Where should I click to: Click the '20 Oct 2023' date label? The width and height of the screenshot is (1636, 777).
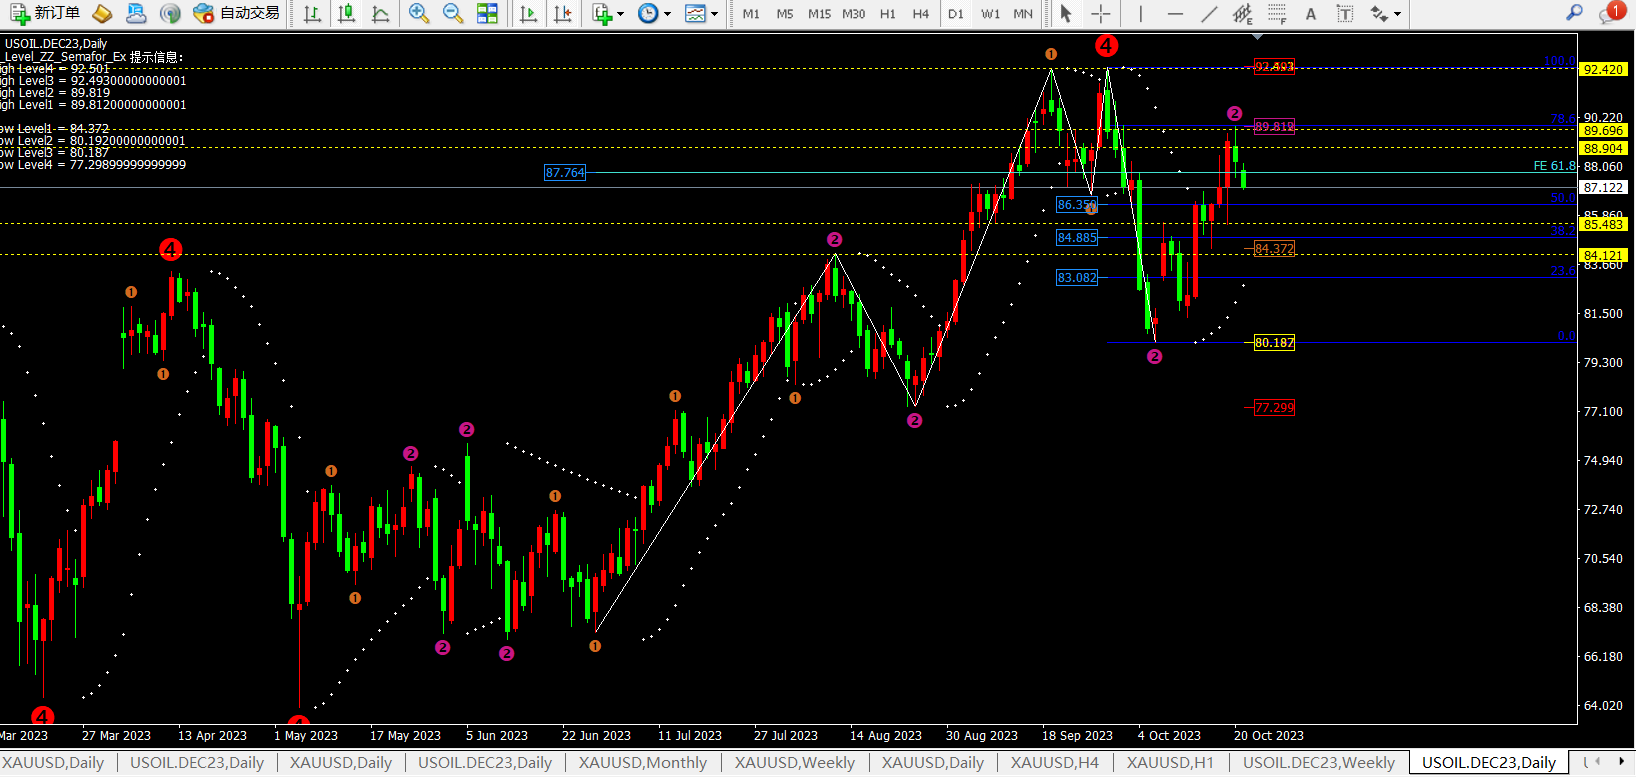pyautogui.click(x=1268, y=735)
